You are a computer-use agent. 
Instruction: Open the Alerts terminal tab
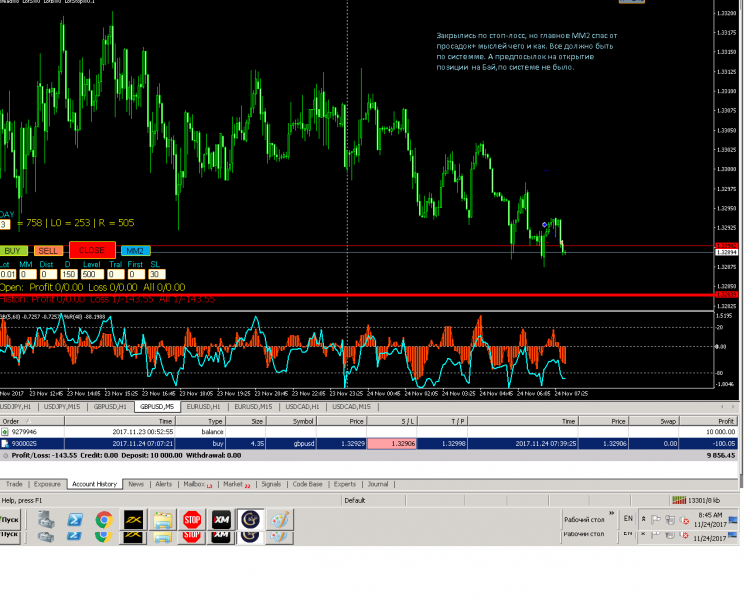164,484
